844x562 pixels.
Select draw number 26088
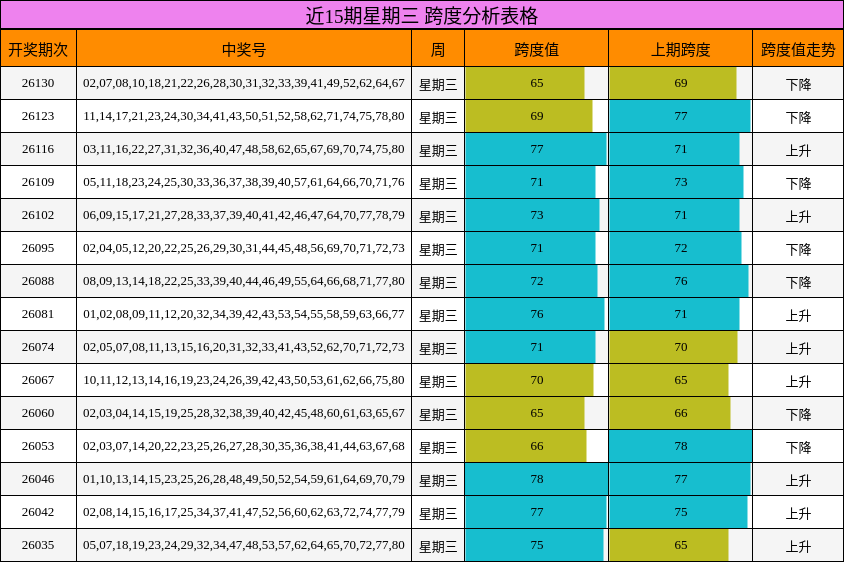pos(38,281)
